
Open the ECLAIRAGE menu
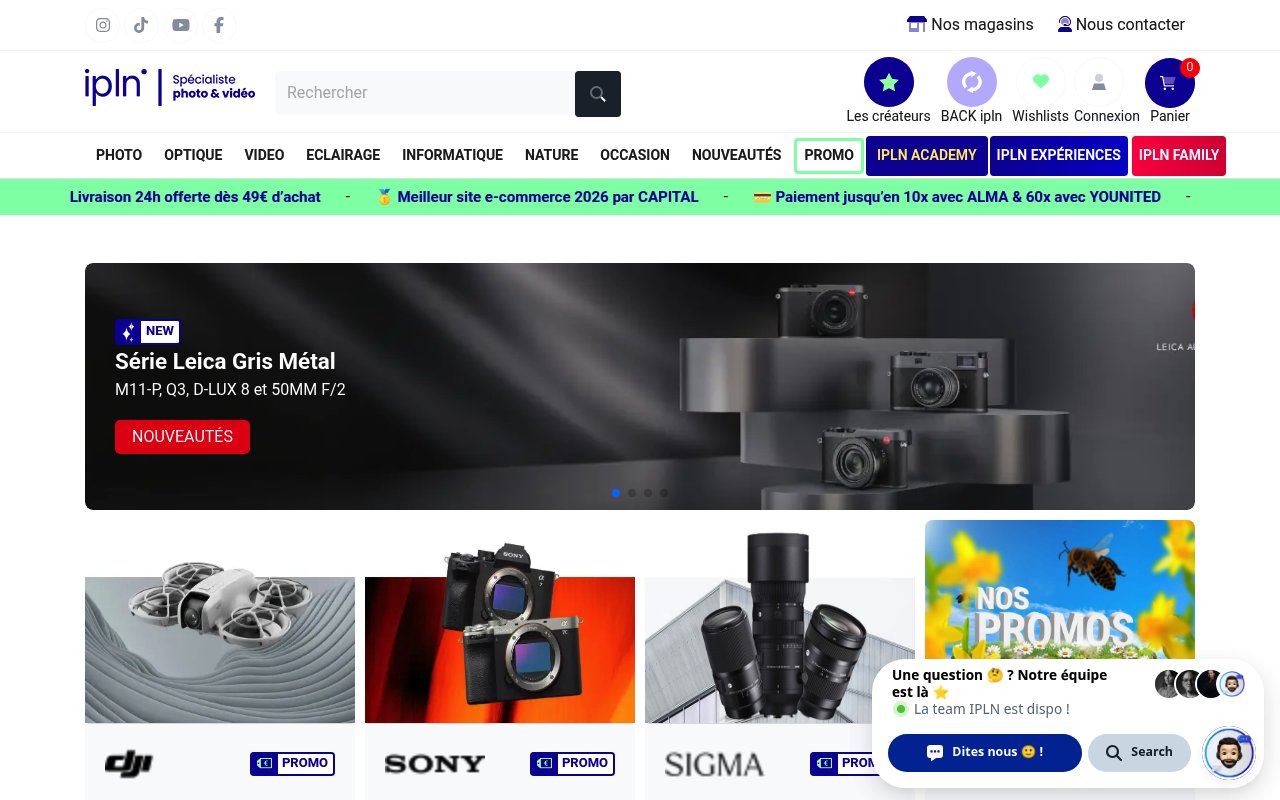tap(343, 155)
